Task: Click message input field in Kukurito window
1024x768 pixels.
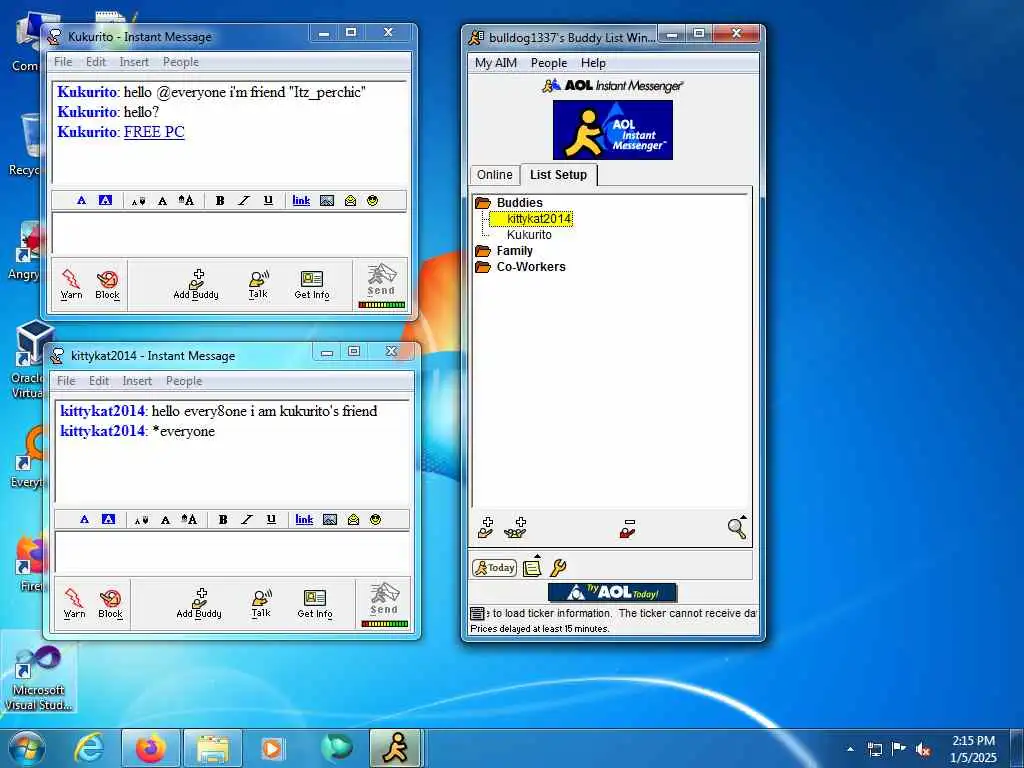Action: coord(230,234)
